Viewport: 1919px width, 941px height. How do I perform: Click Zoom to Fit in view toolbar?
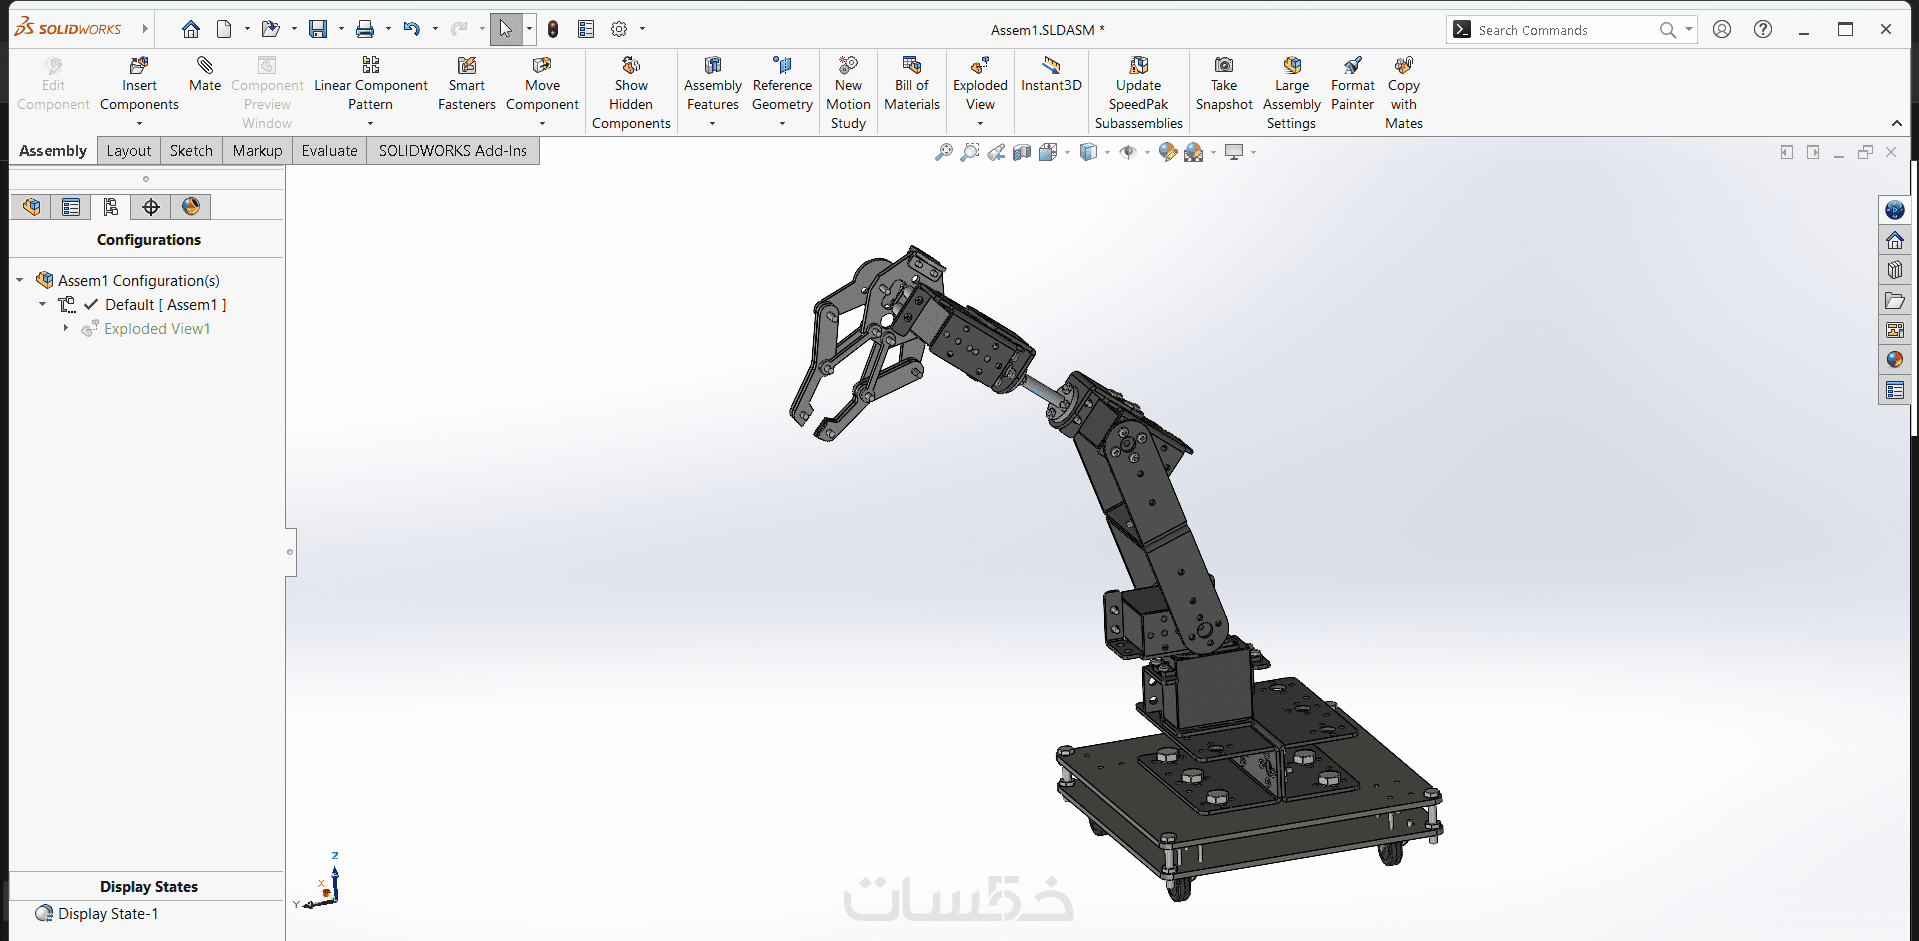pos(943,152)
